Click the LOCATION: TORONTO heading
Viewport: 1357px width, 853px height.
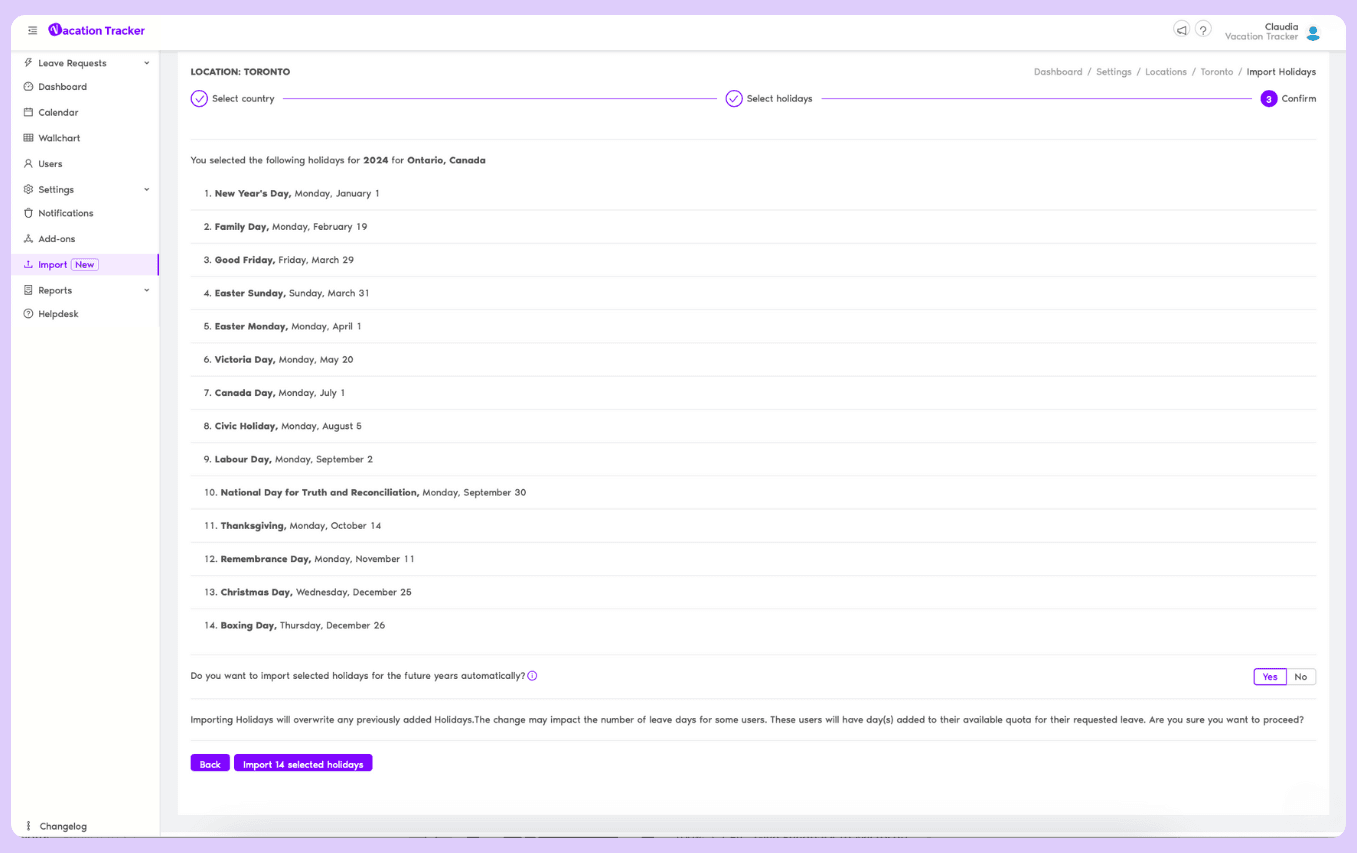[240, 72]
